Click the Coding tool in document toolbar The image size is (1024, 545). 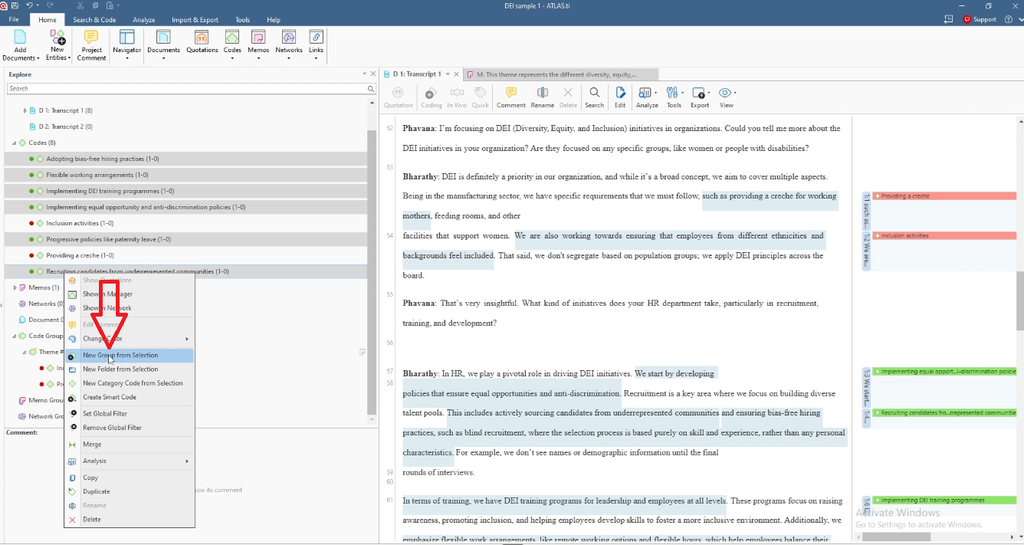click(x=430, y=97)
